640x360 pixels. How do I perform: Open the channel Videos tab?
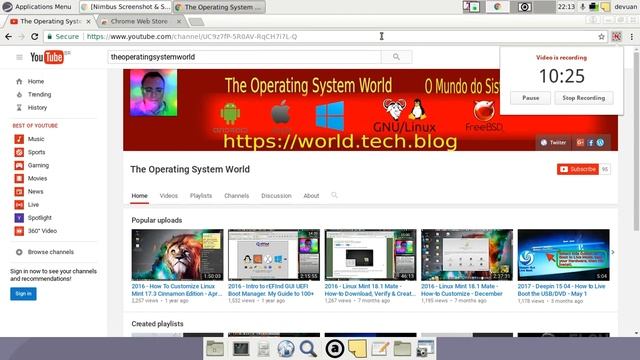pyautogui.click(x=169, y=196)
